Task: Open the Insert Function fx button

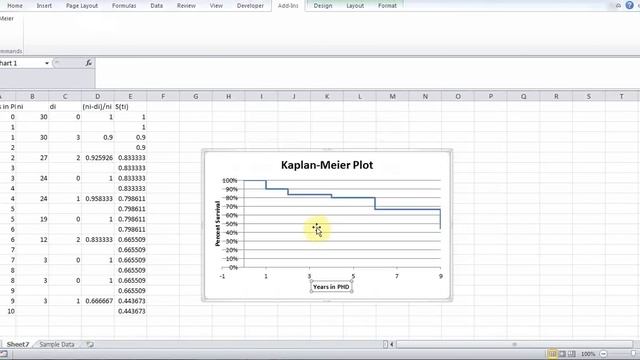Action: coord(89,63)
